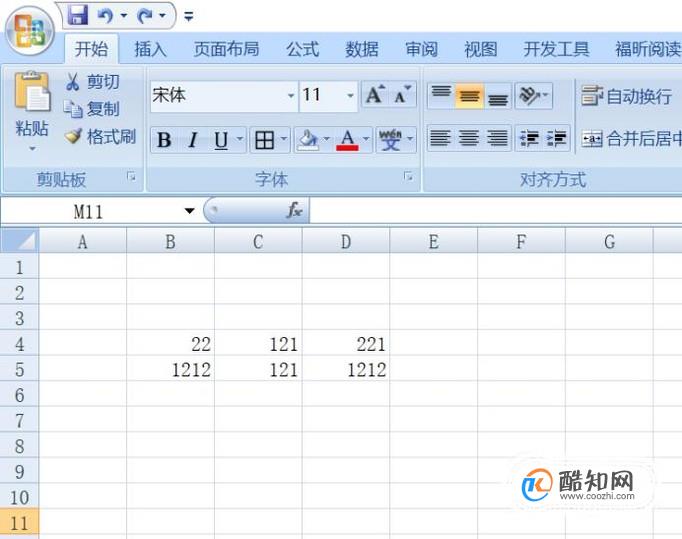The image size is (682, 539).
Task: Open the 公式 ribbon tab
Action: click(303, 49)
